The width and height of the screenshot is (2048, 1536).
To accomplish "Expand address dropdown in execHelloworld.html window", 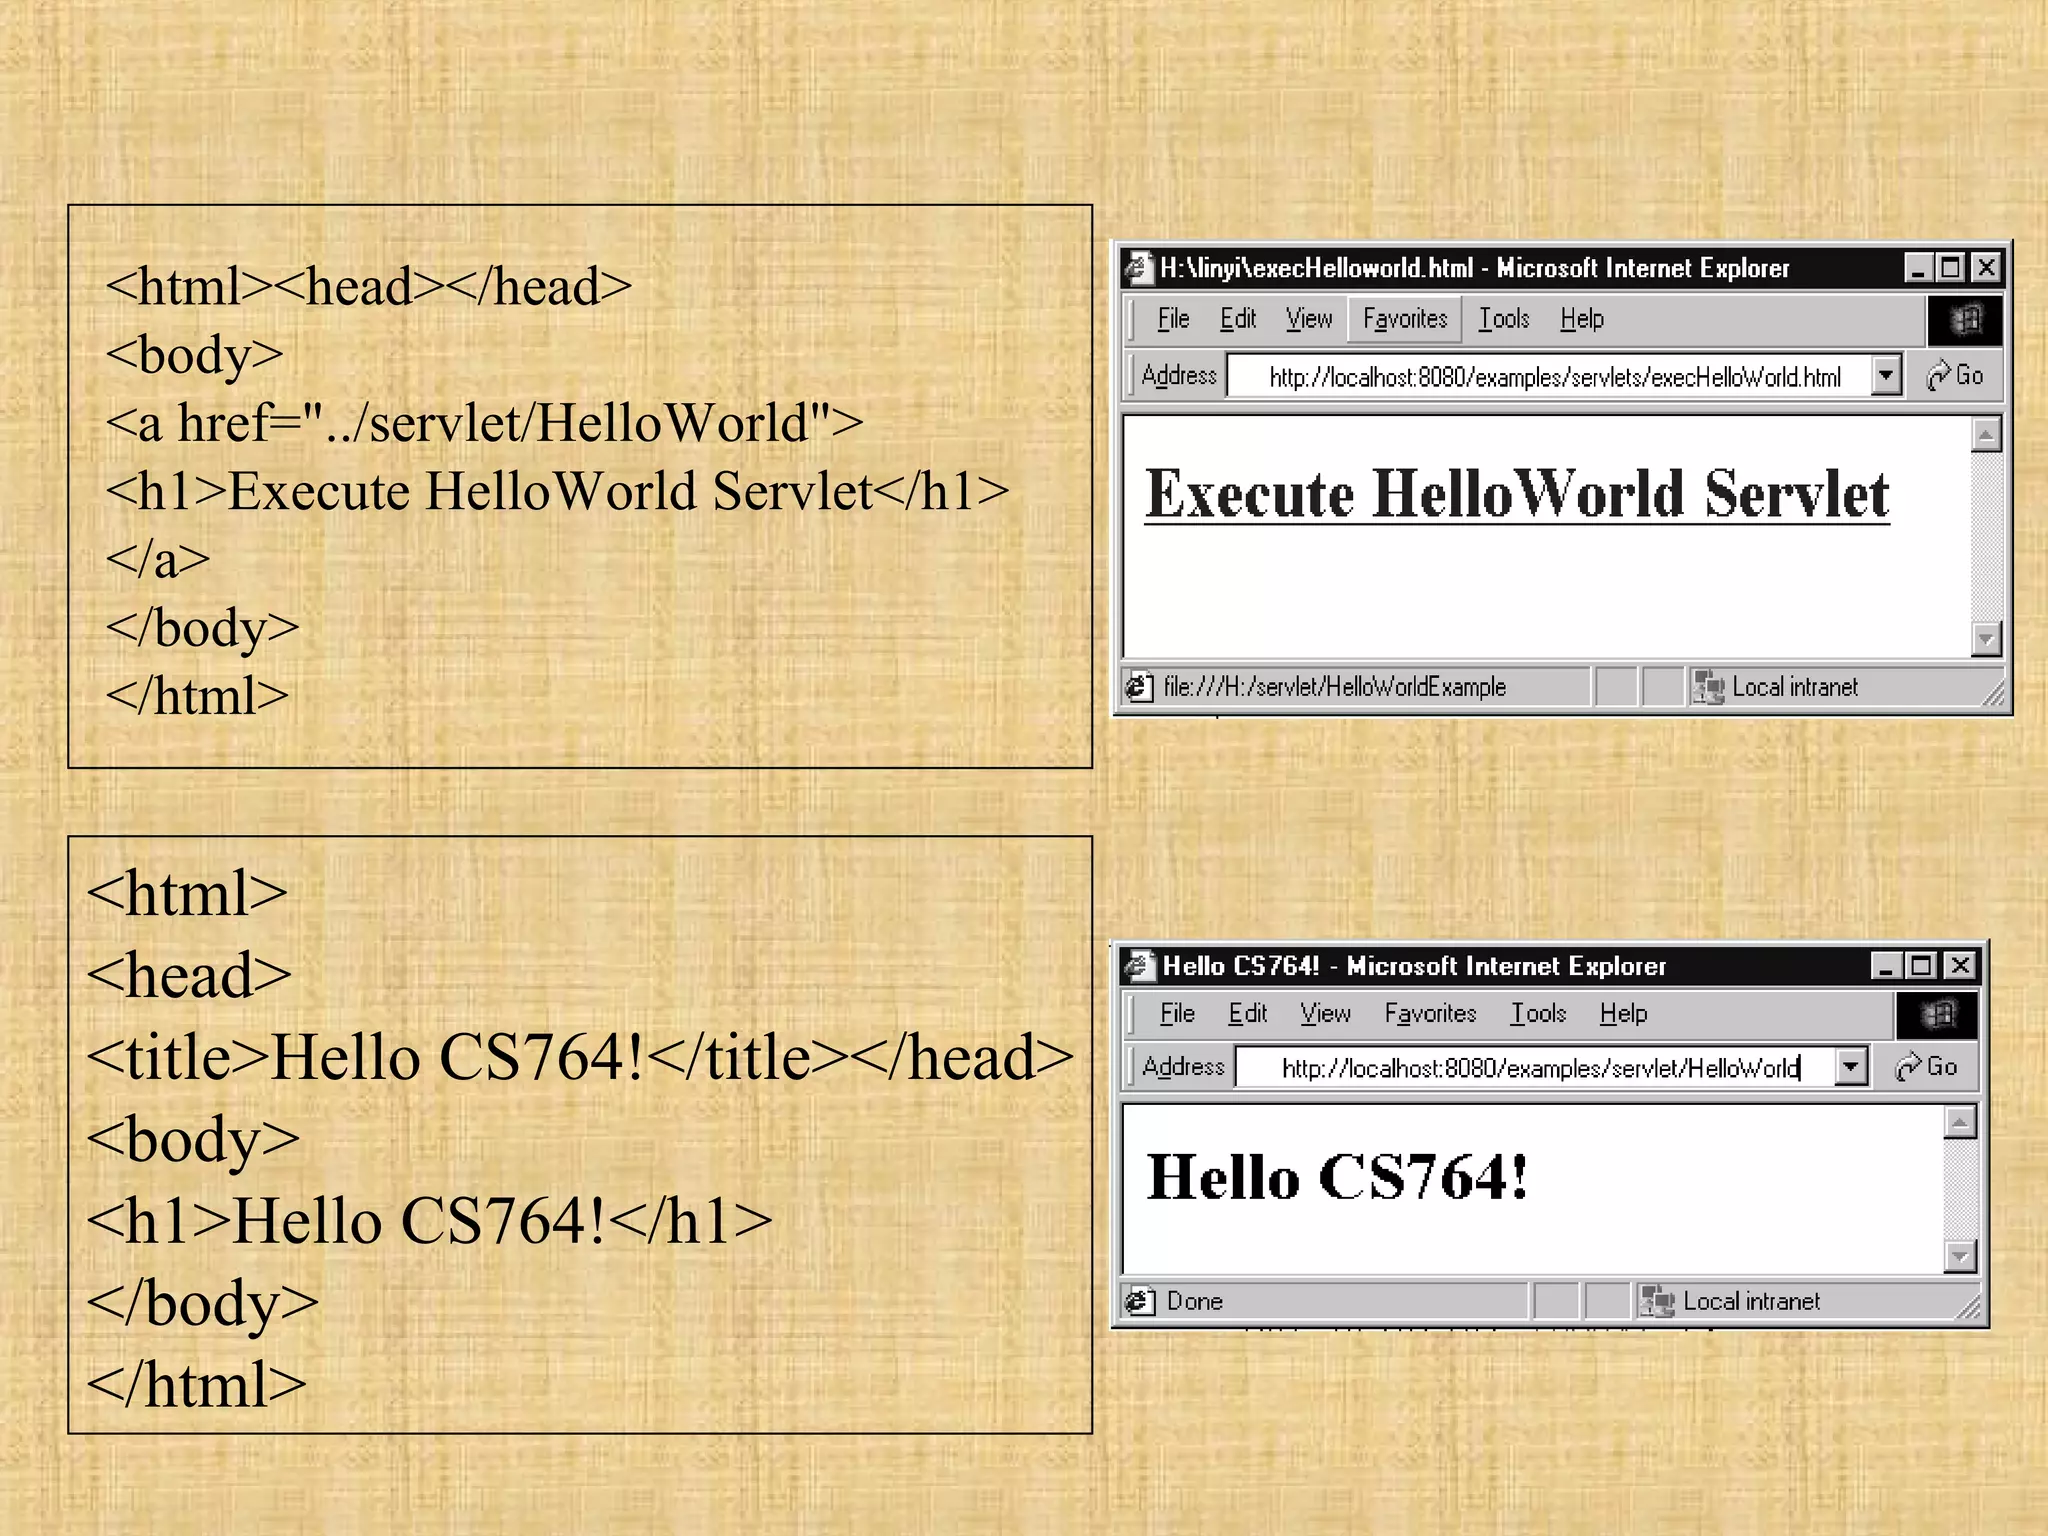I will (x=1886, y=376).
